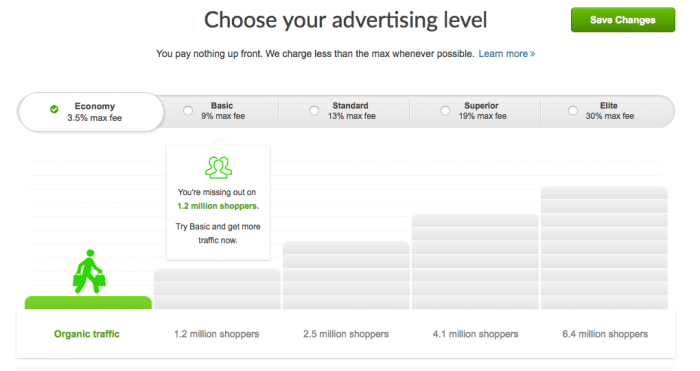Click the green checkmark beside Economy
The image size is (700, 371).
coord(54,109)
